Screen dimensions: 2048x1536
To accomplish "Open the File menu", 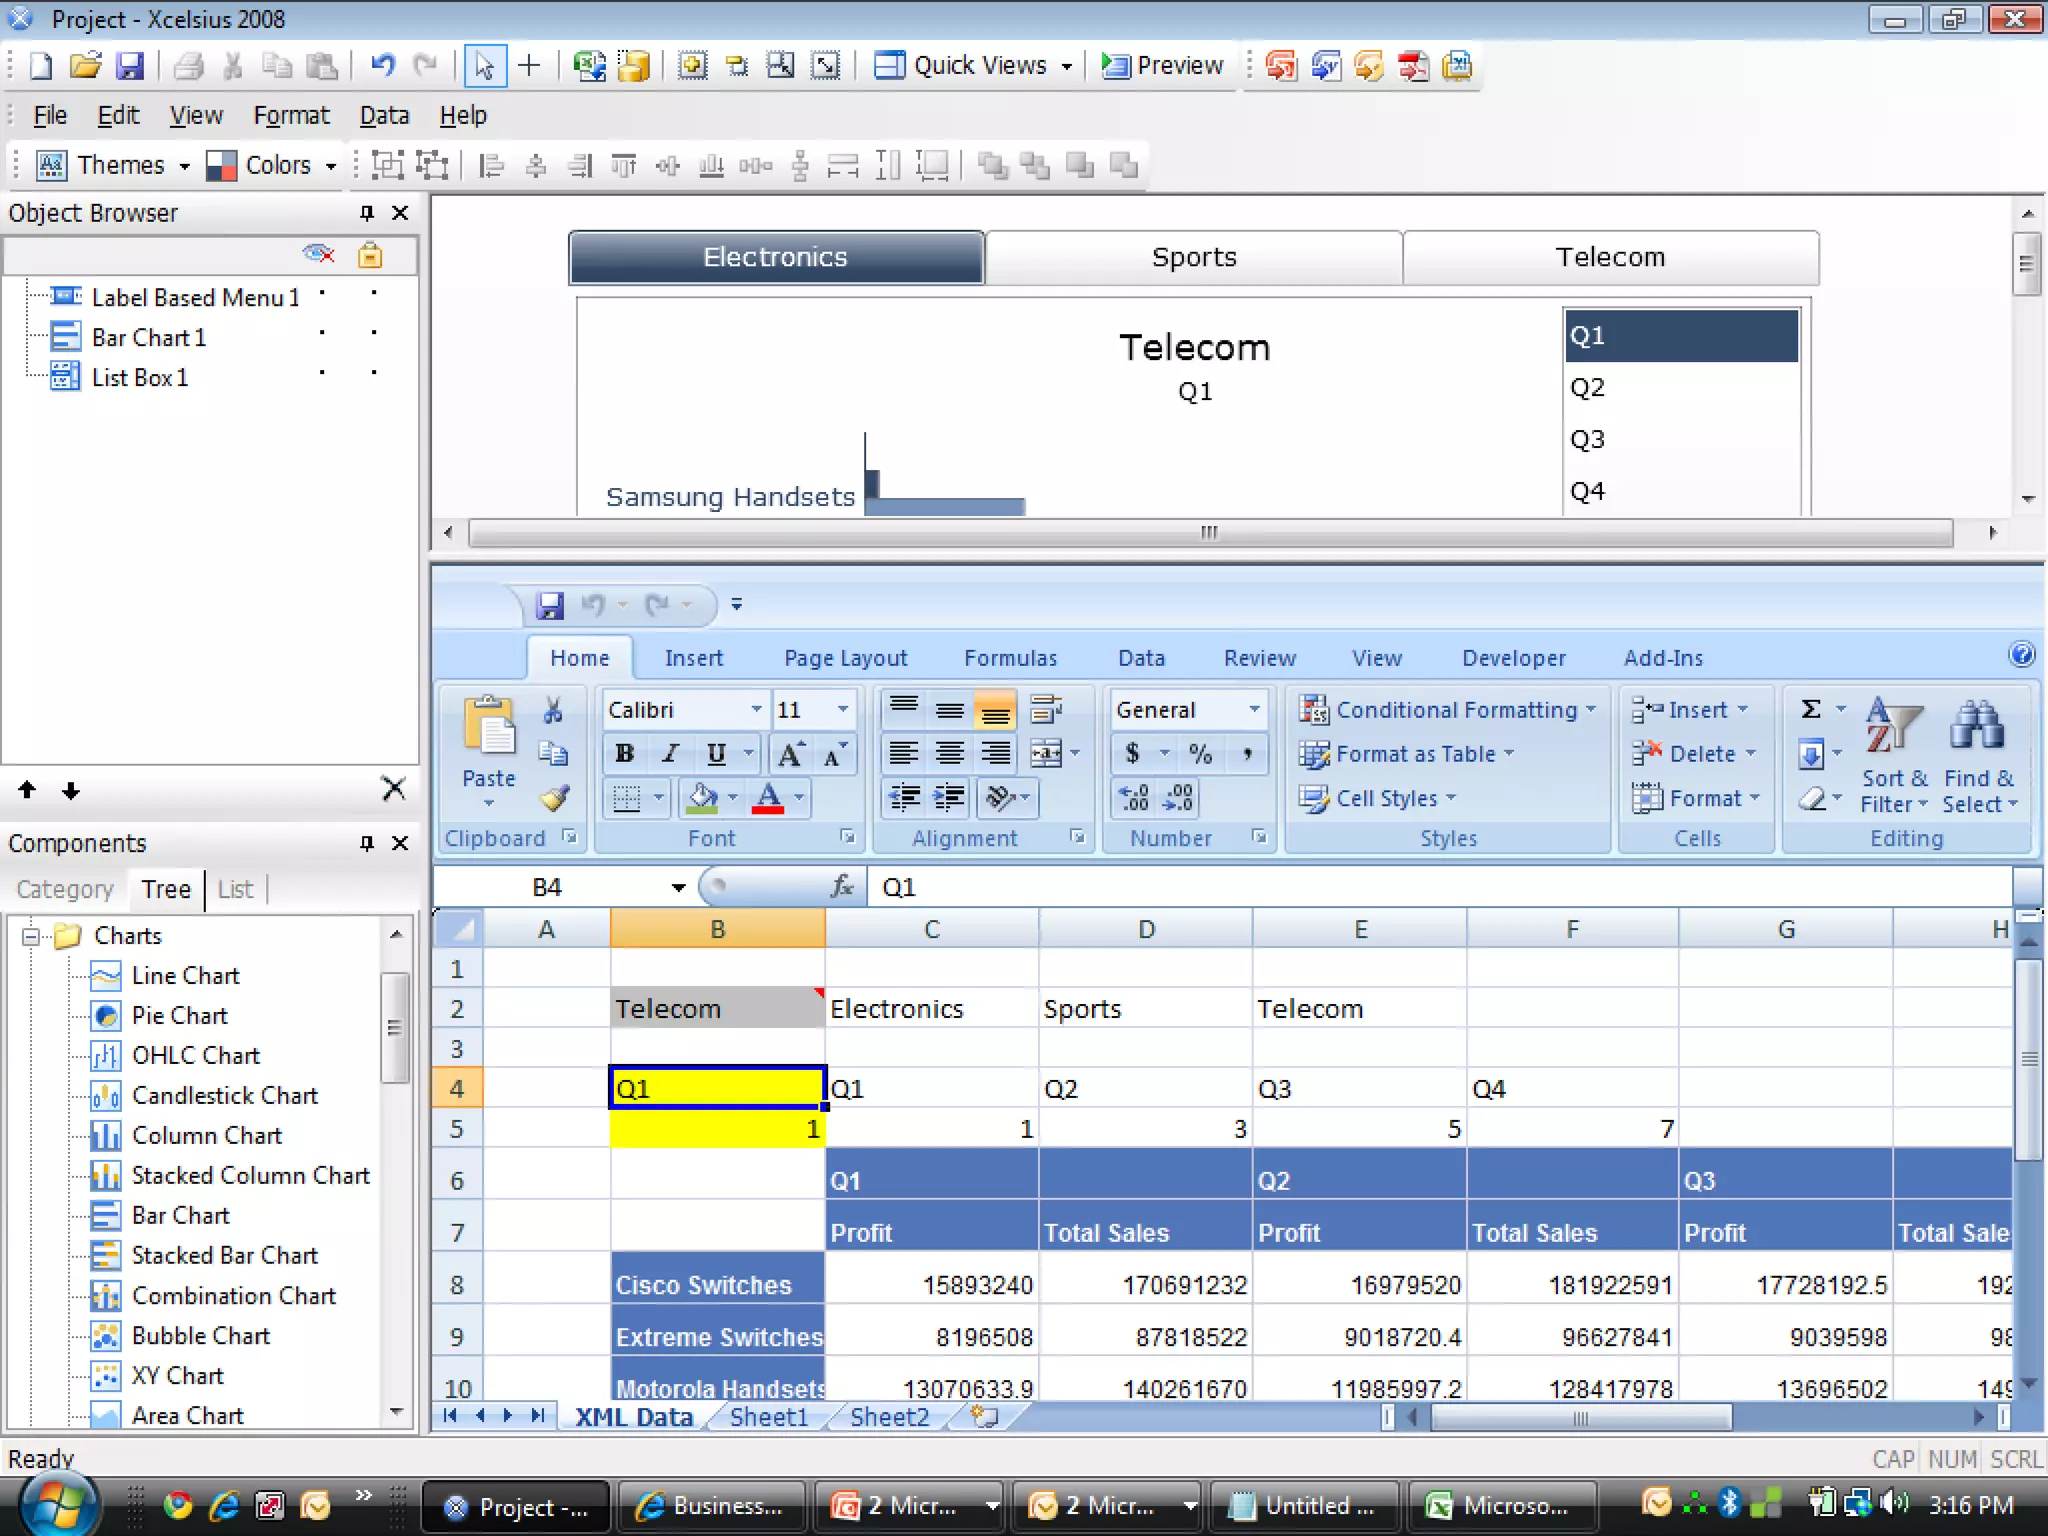I will (x=50, y=116).
